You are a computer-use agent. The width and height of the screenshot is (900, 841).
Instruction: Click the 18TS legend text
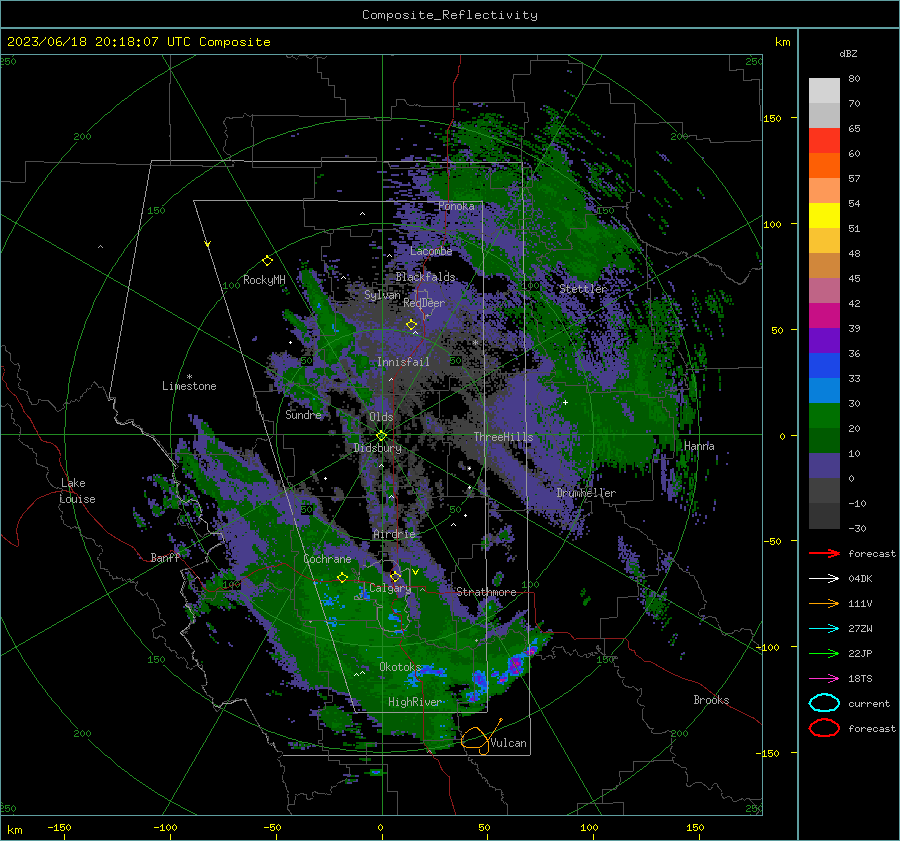point(860,679)
